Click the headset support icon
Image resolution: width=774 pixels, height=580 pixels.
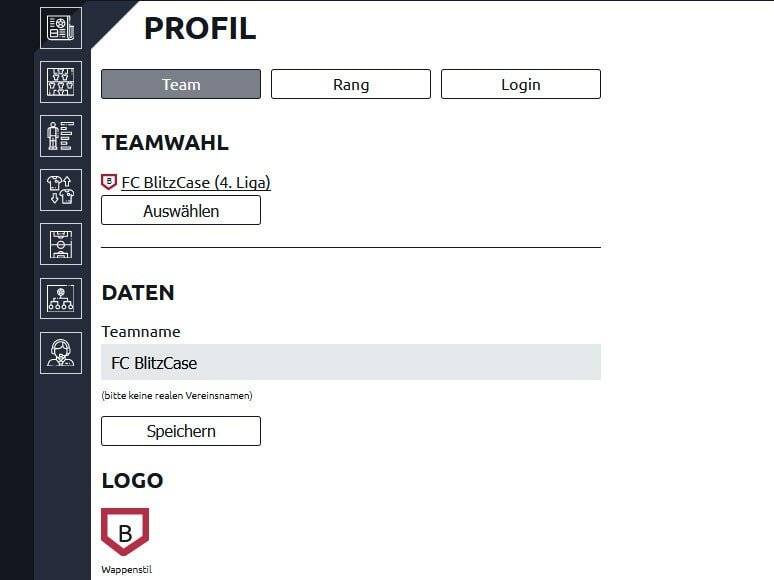pos(61,352)
